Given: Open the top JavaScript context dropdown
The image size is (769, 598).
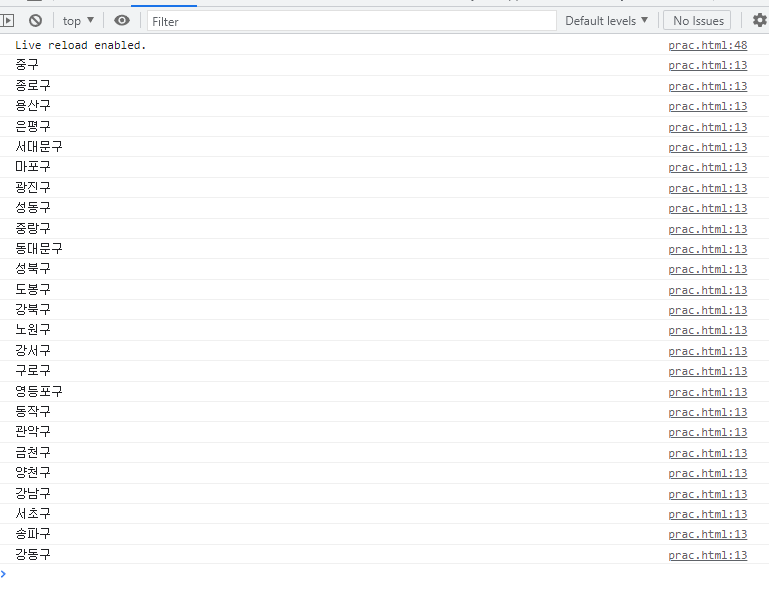Looking at the screenshot, I should [78, 21].
